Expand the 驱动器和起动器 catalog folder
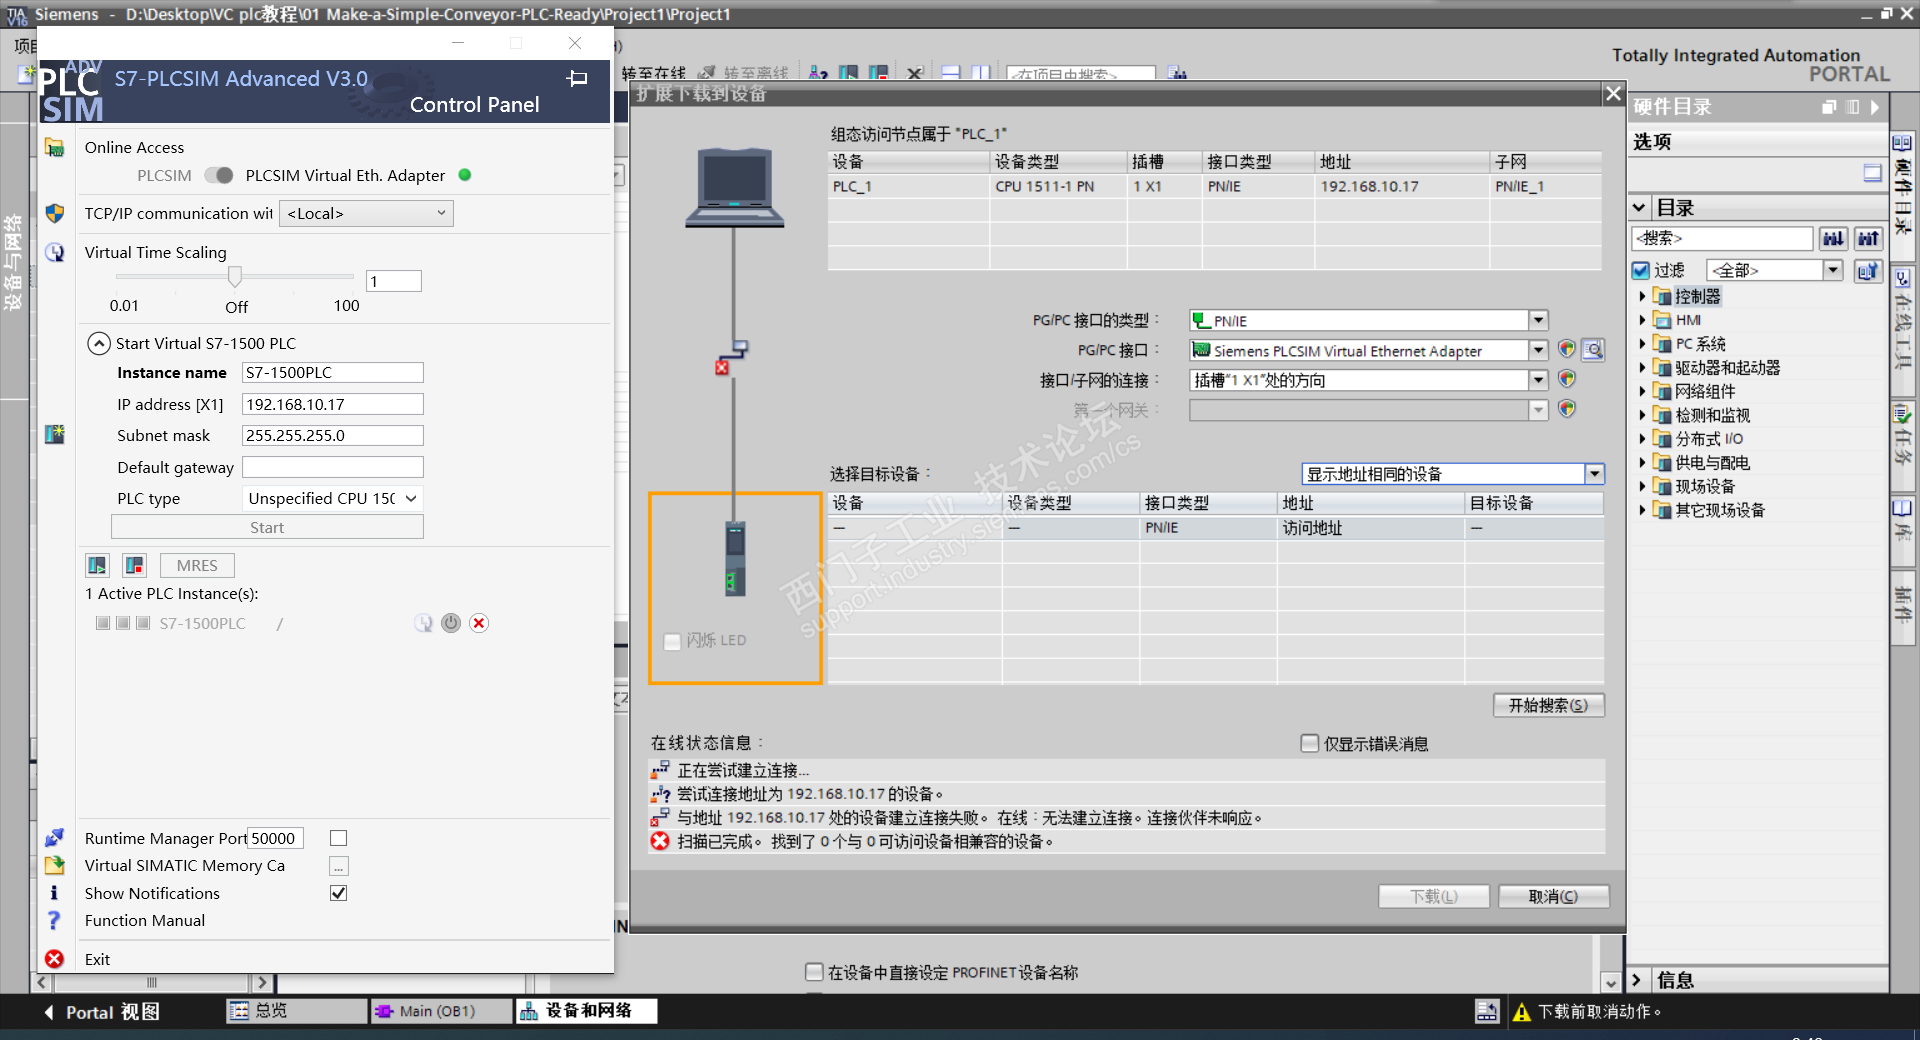The height and width of the screenshot is (1040, 1920). pyautogui.click(x=1642, y=368)
